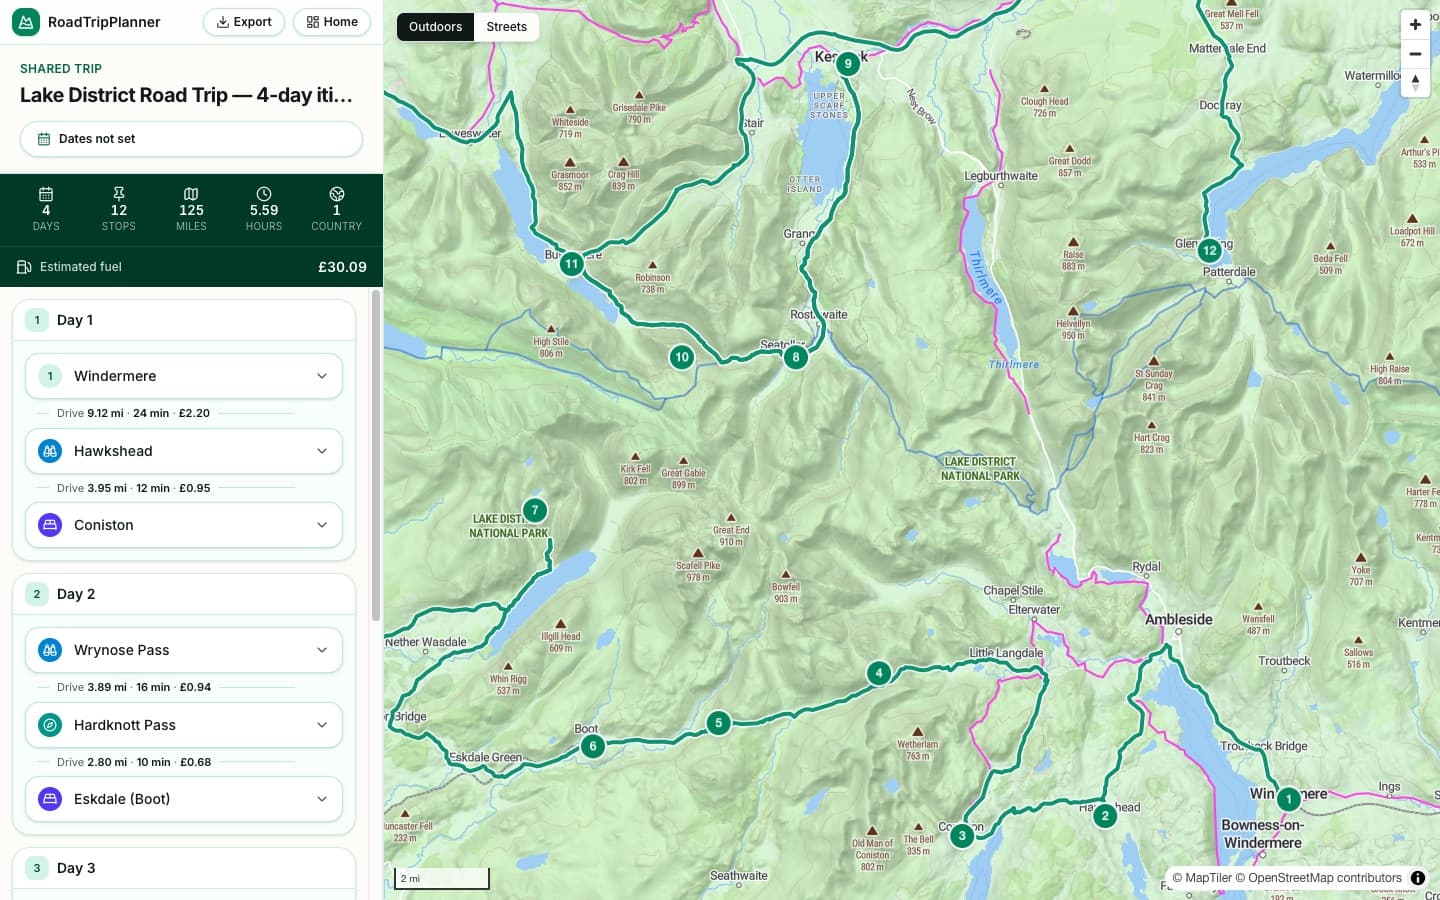Click map marker 6 at Boot
Screen dimensions: 1440x900
point(593,746)
